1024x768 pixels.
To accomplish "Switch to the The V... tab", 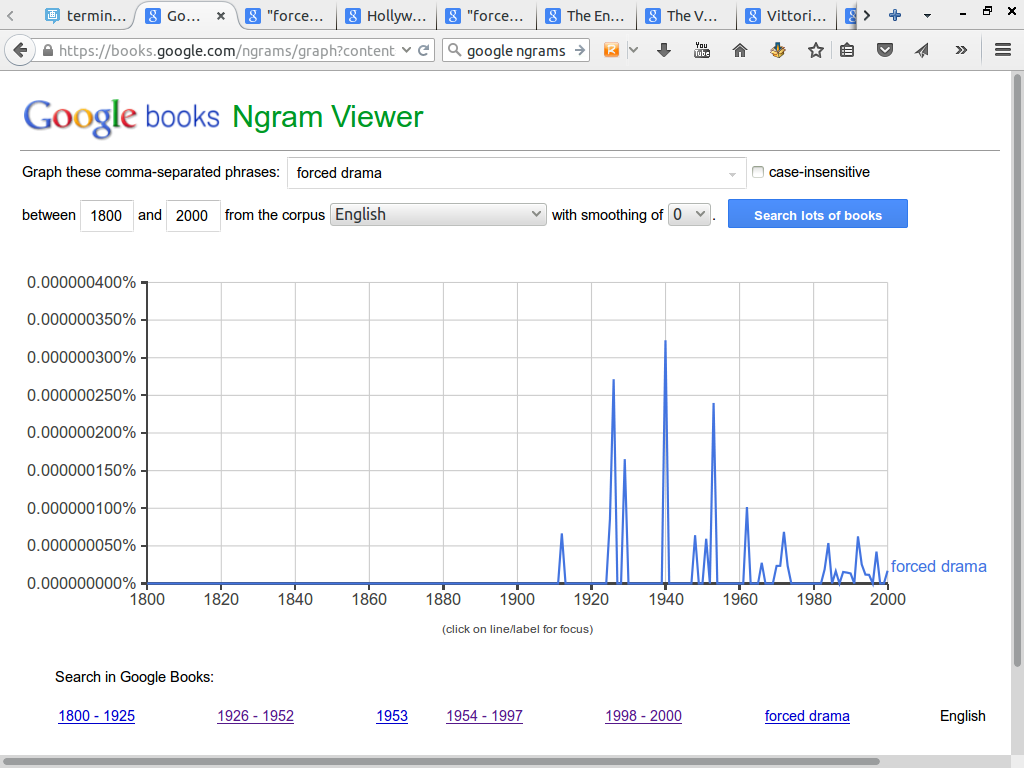I will [x=686, y=16].
